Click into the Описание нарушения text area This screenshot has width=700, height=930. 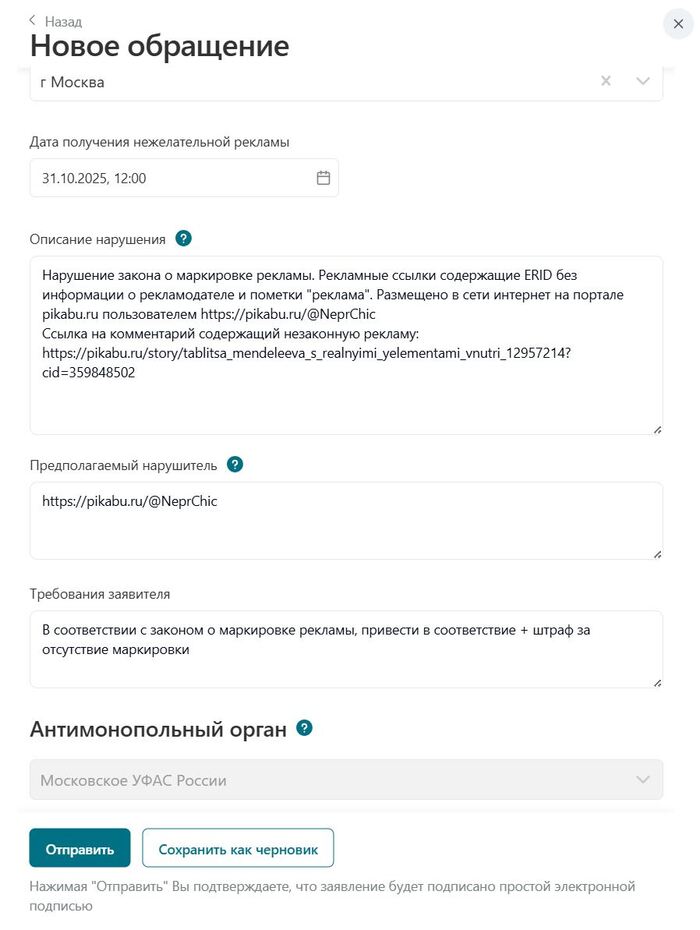[345, 400]
